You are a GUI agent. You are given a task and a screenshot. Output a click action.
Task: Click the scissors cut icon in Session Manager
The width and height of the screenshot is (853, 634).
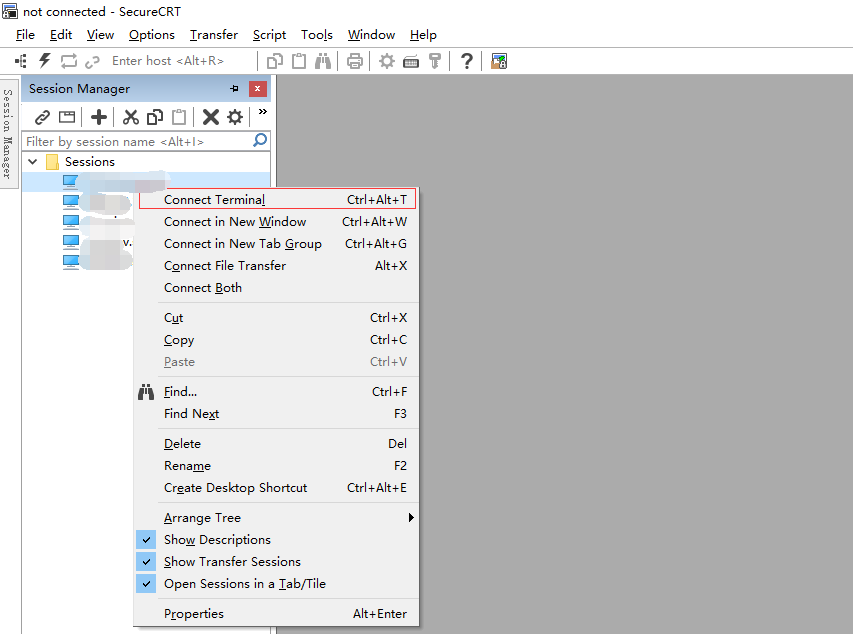pos(130,117)
